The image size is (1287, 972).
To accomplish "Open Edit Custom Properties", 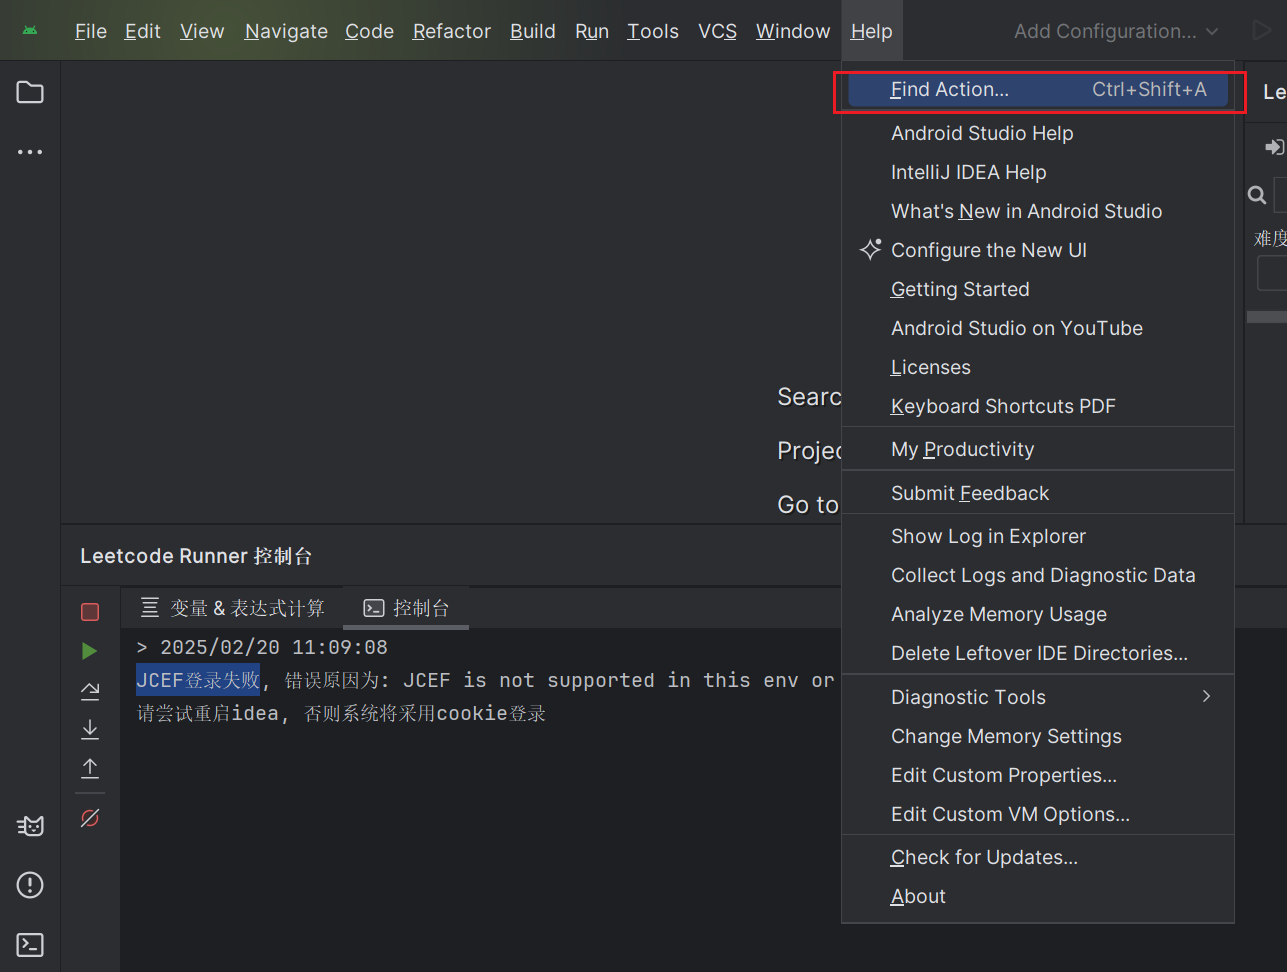I will (1038, 775).
